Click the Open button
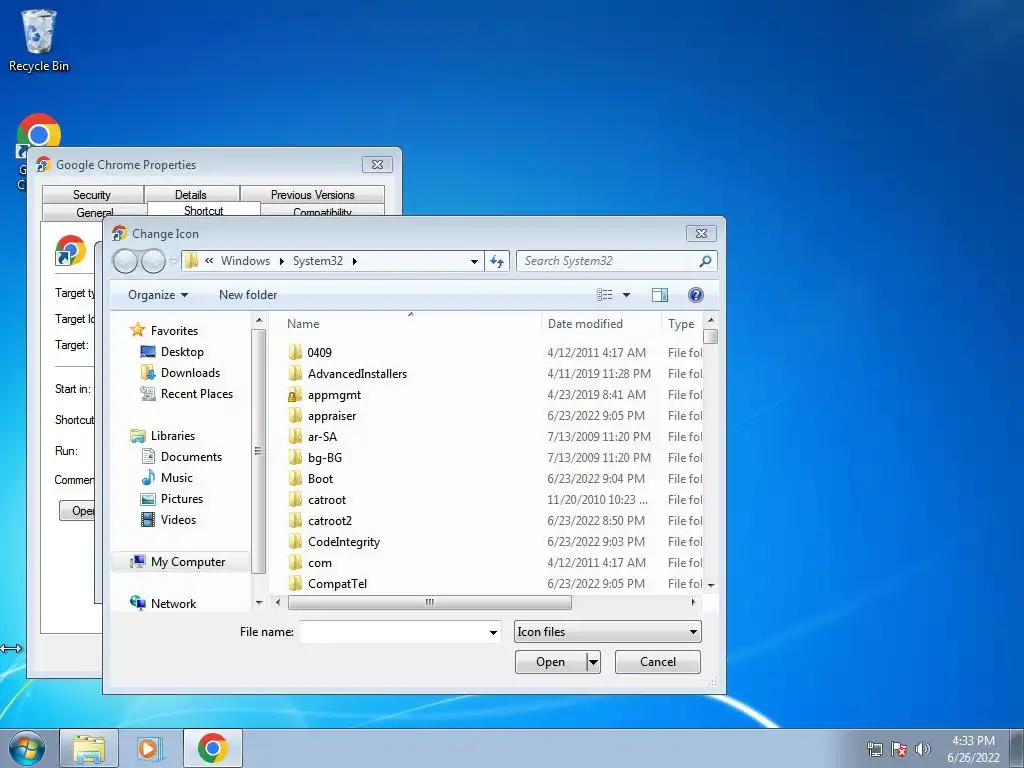The image size is (1024, 768). point(551,662)
